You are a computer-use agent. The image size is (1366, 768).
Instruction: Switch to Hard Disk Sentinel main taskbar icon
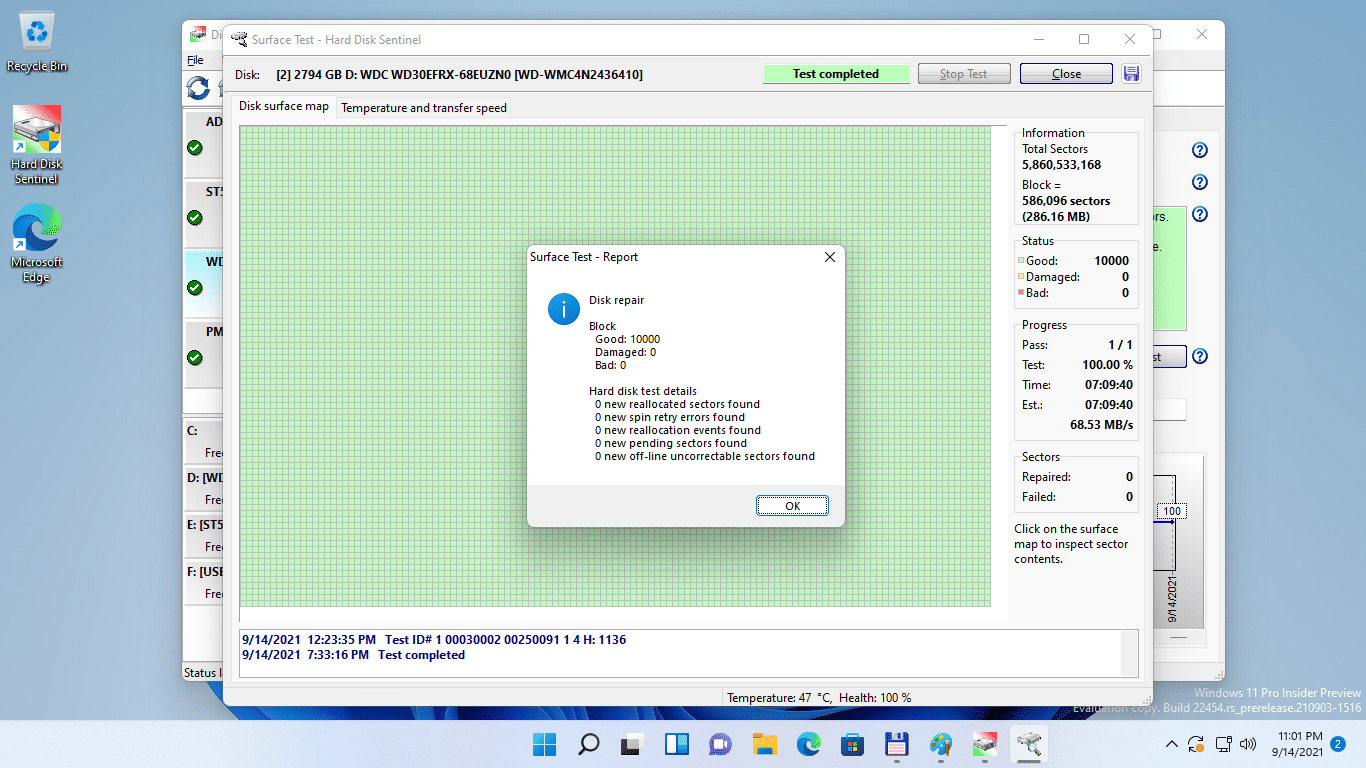click(x=984, y=744)
